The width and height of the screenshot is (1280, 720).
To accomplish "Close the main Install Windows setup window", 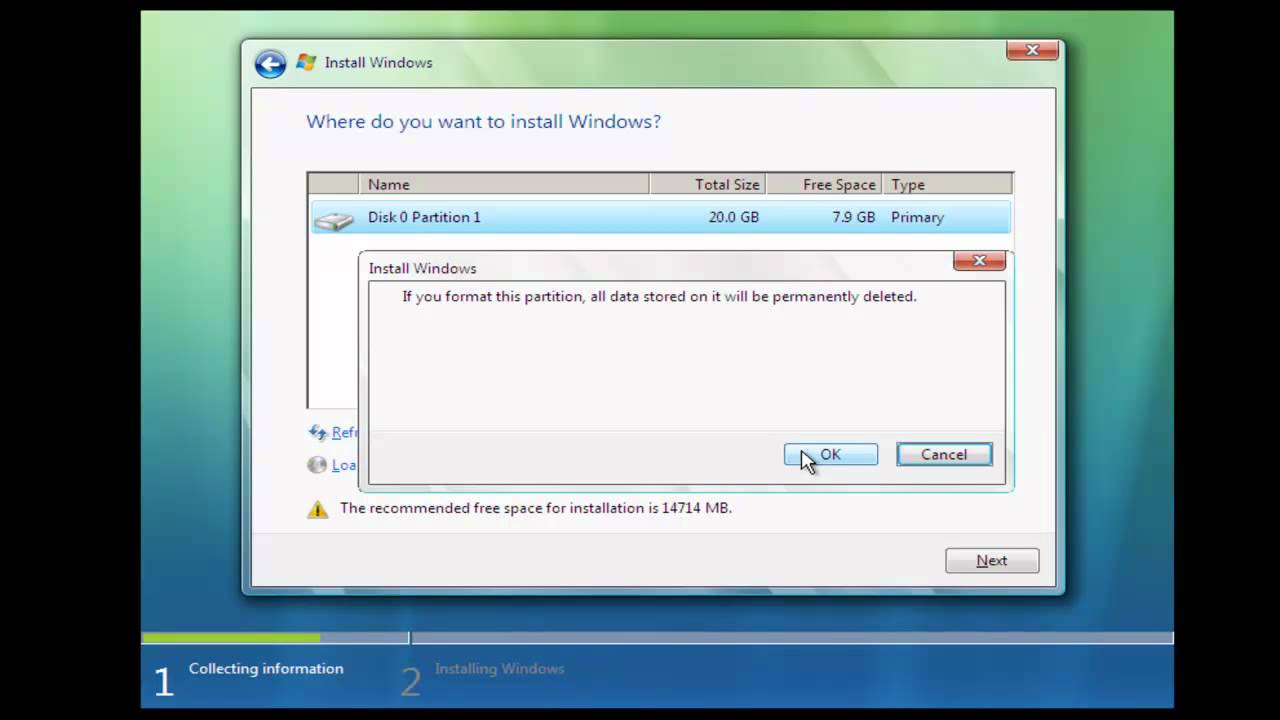I will [x=1032, y=50].
